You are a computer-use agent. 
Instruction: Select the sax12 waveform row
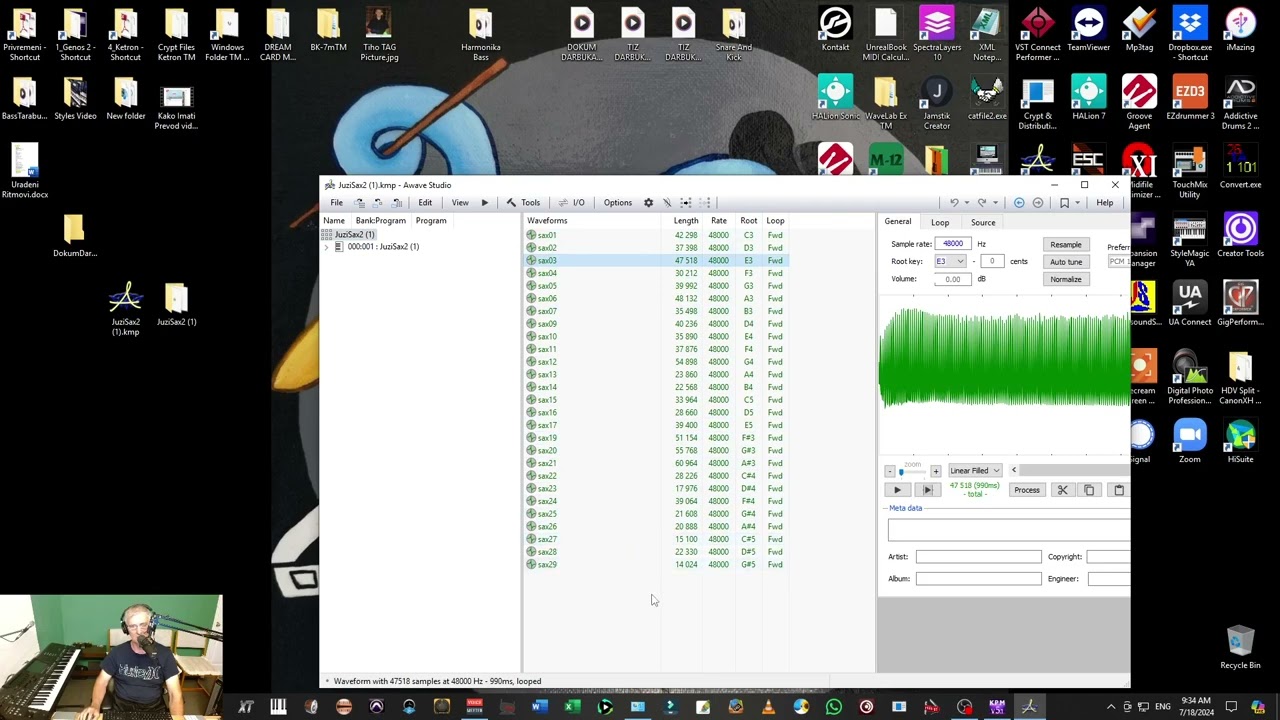[x=657, y=362]
